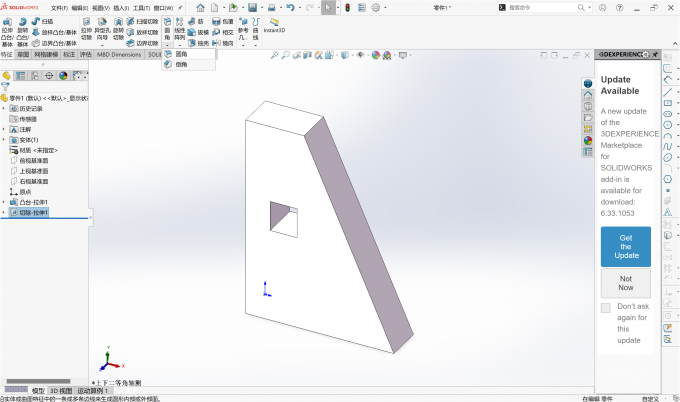
Task: Click the Home icon in the top toolbar
Action: click(x=200, y=7)
